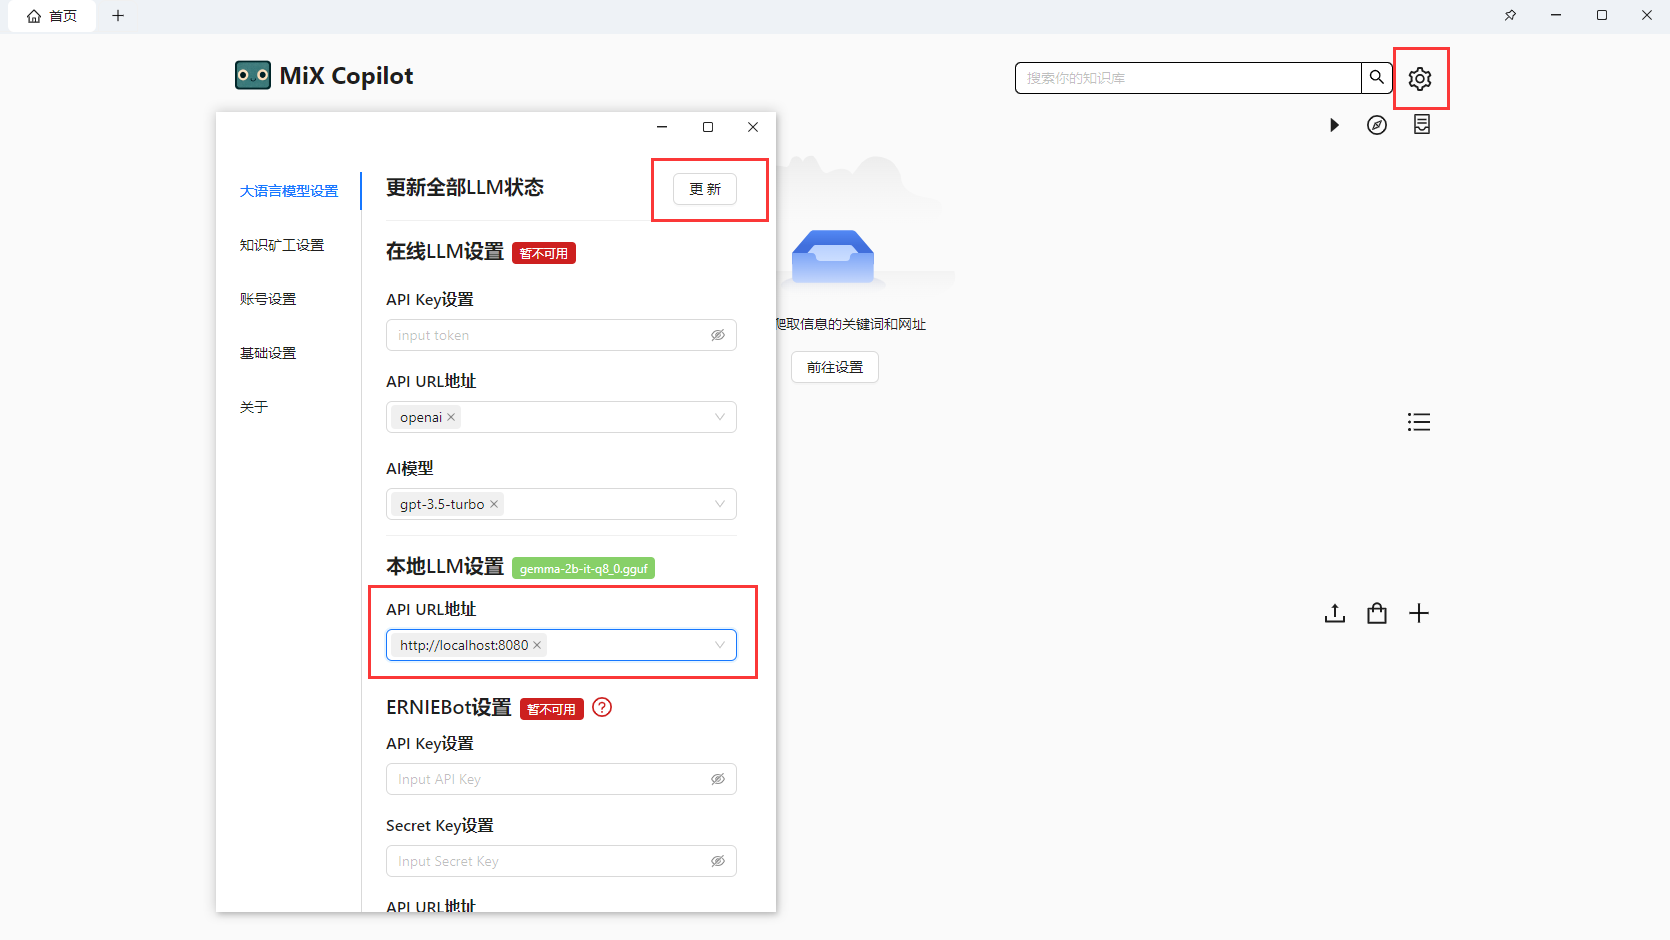Add new tab with plus icon
The image size is (1670, 940).
click(118, 15)
